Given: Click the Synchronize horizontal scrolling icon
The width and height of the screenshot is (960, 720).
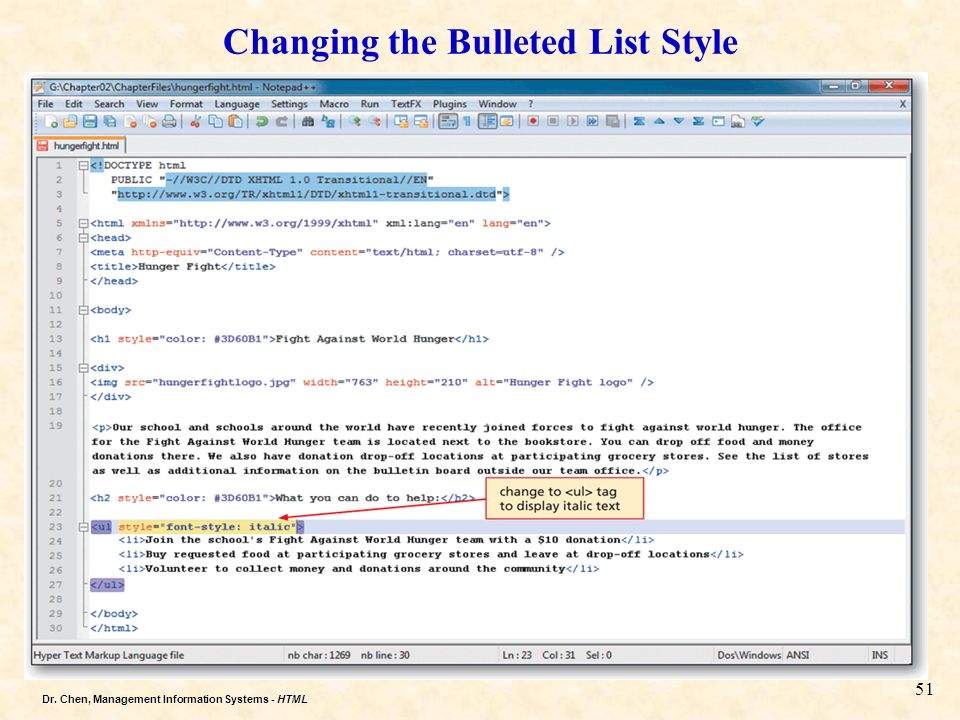Looking at the screenshot, I should (421, 122).
